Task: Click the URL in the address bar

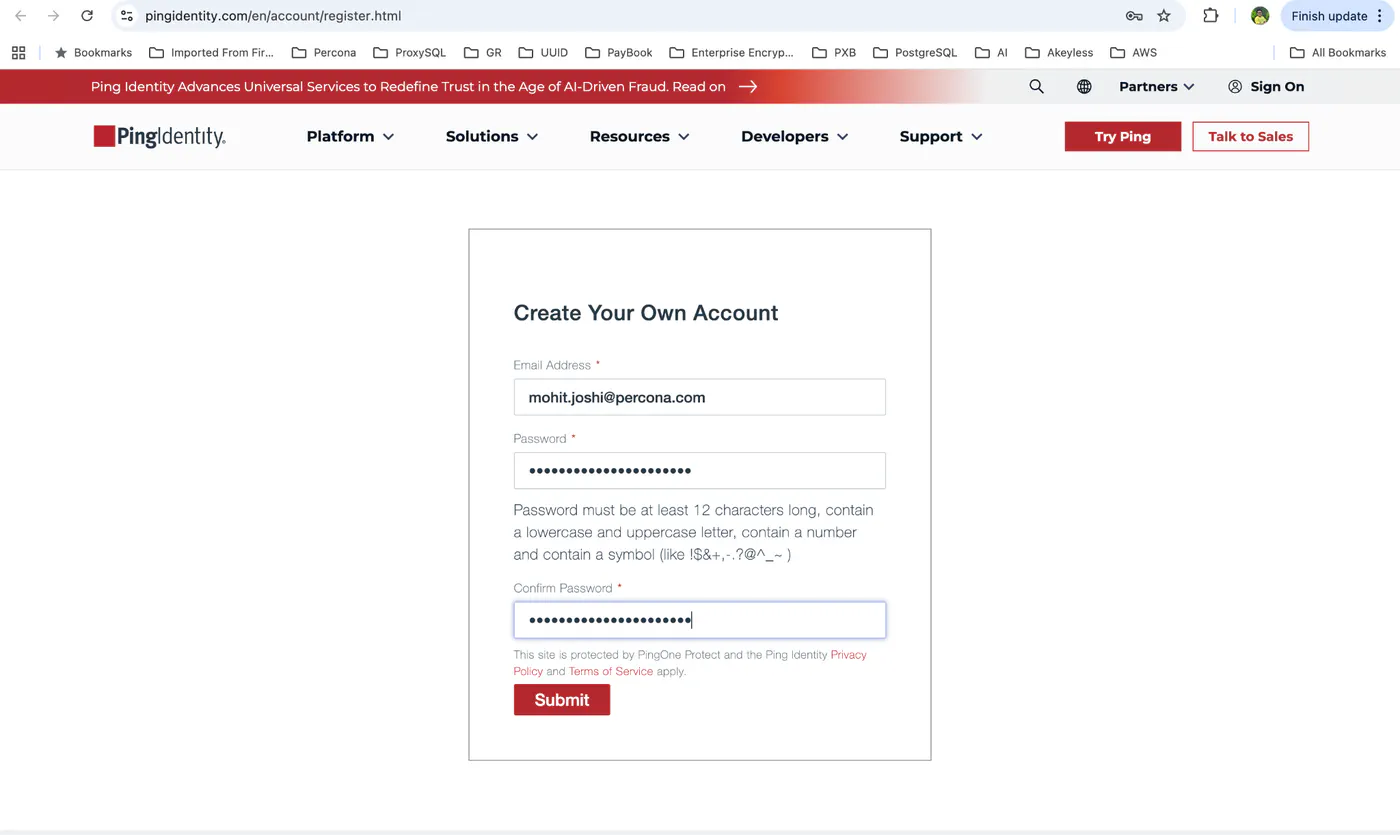Action: [273, 16]
